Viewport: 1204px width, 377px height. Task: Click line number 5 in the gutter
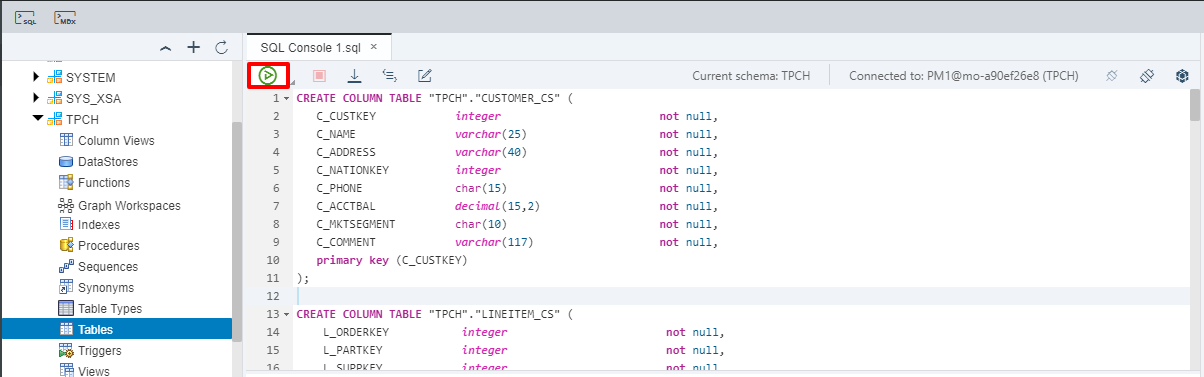[x=275, y=171]
